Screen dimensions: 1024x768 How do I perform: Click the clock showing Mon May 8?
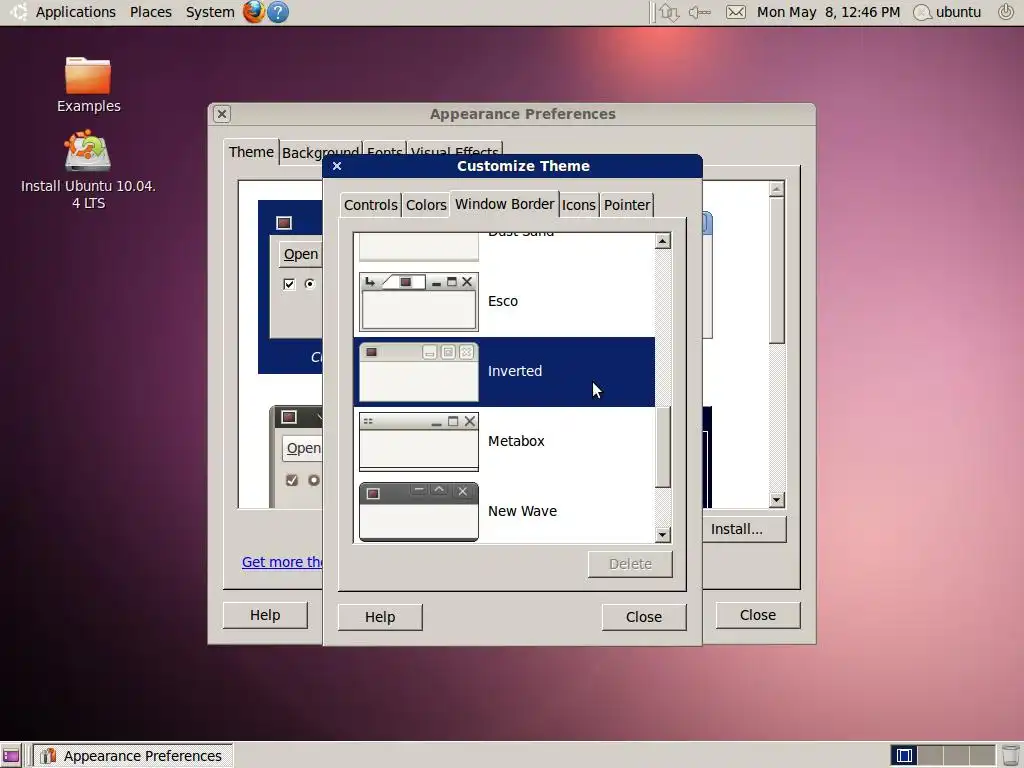828,12
